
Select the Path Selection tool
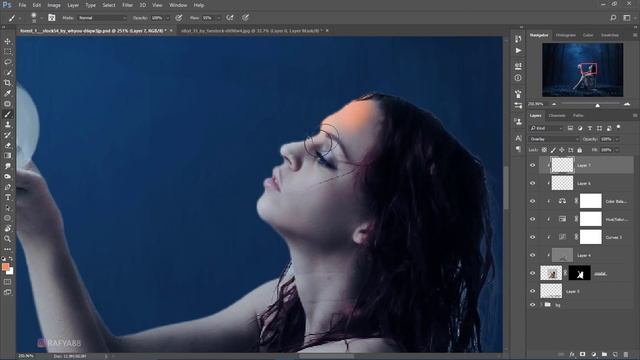click(8, 208)
